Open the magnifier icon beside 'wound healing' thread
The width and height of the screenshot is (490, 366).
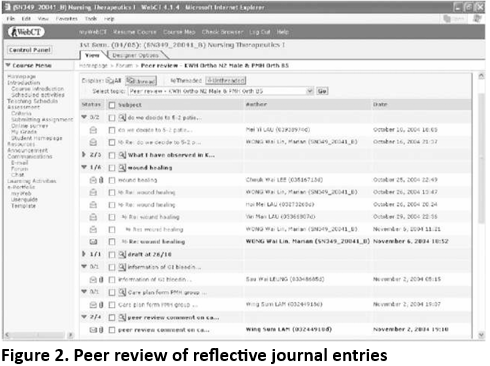click(122, 167)
